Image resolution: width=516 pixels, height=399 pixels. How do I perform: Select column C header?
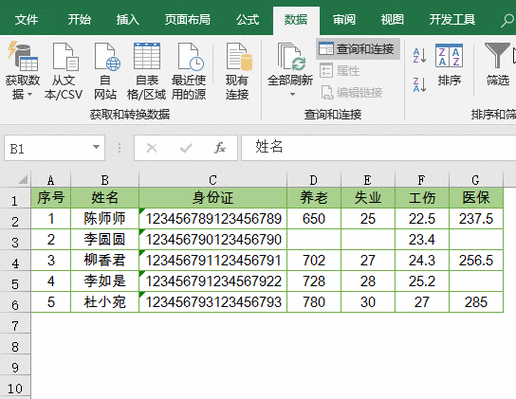coord(213,180)
